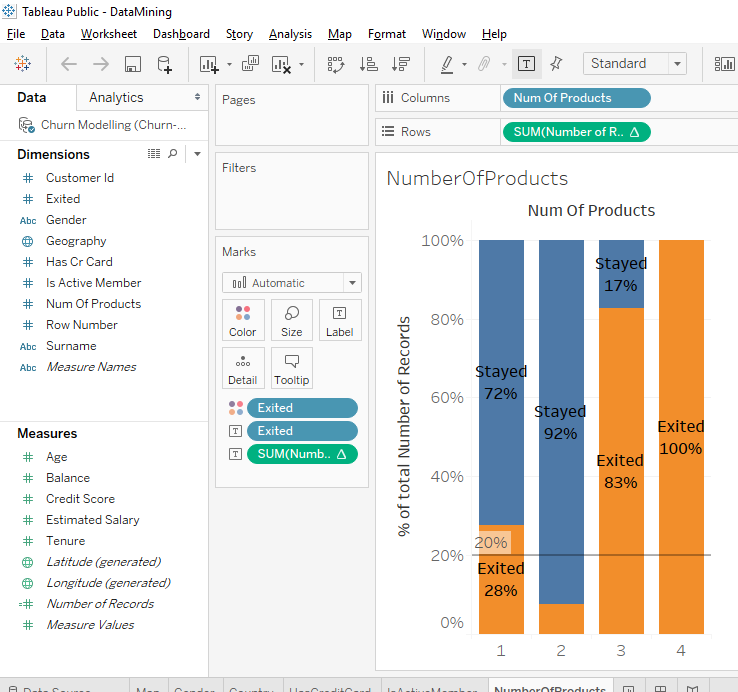Click the Num Of Products column pill
The height and width of the screenshot is (692, 738).
click(x=576, y=98)
